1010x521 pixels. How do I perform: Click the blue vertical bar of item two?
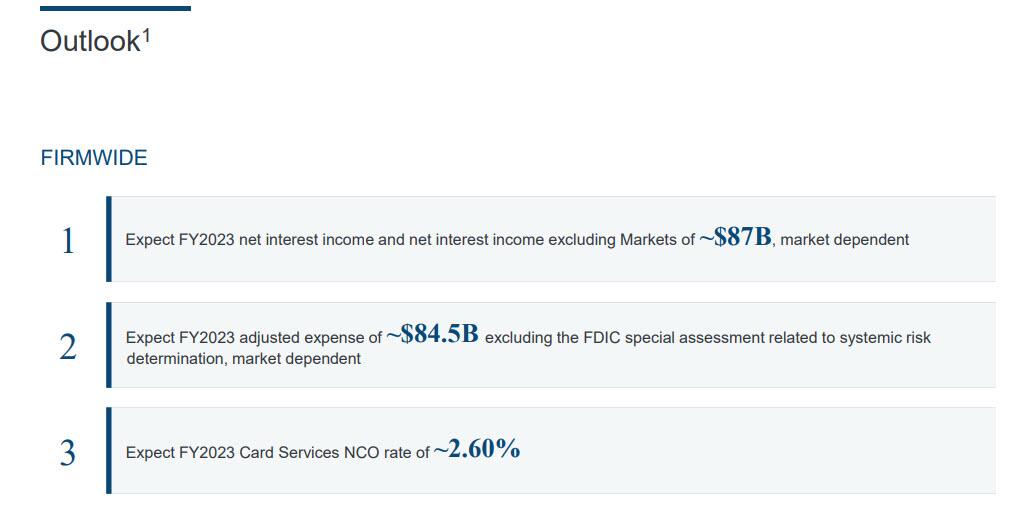pyautogui.click(x=109, y=345)
